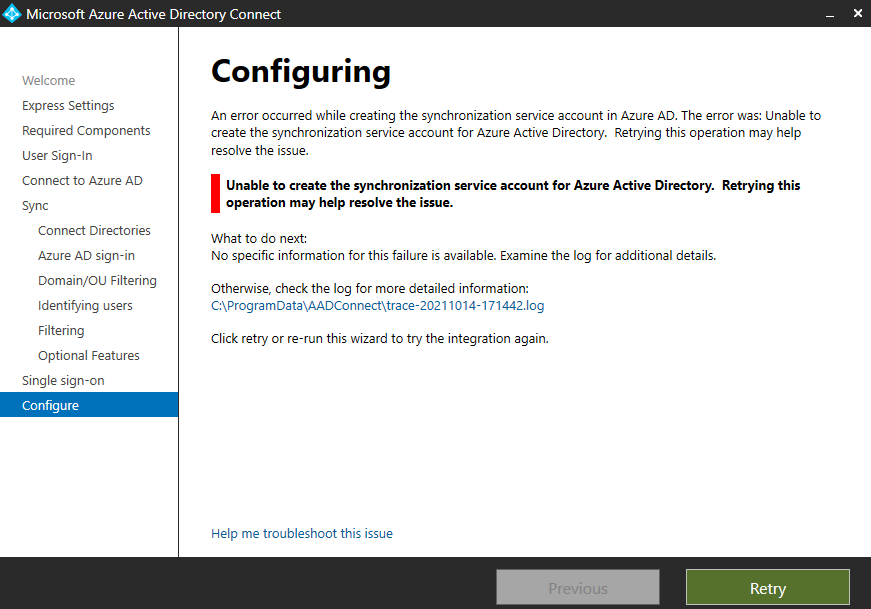The height and width of the screenshot is (609, 871).
Task: Select the Welcome step in the sidebar
Action: (x=48, y=81)
